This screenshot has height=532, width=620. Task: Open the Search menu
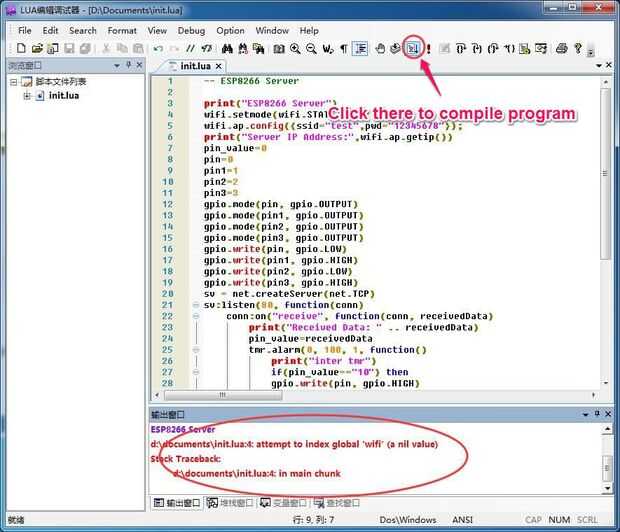tap(83, 30)
